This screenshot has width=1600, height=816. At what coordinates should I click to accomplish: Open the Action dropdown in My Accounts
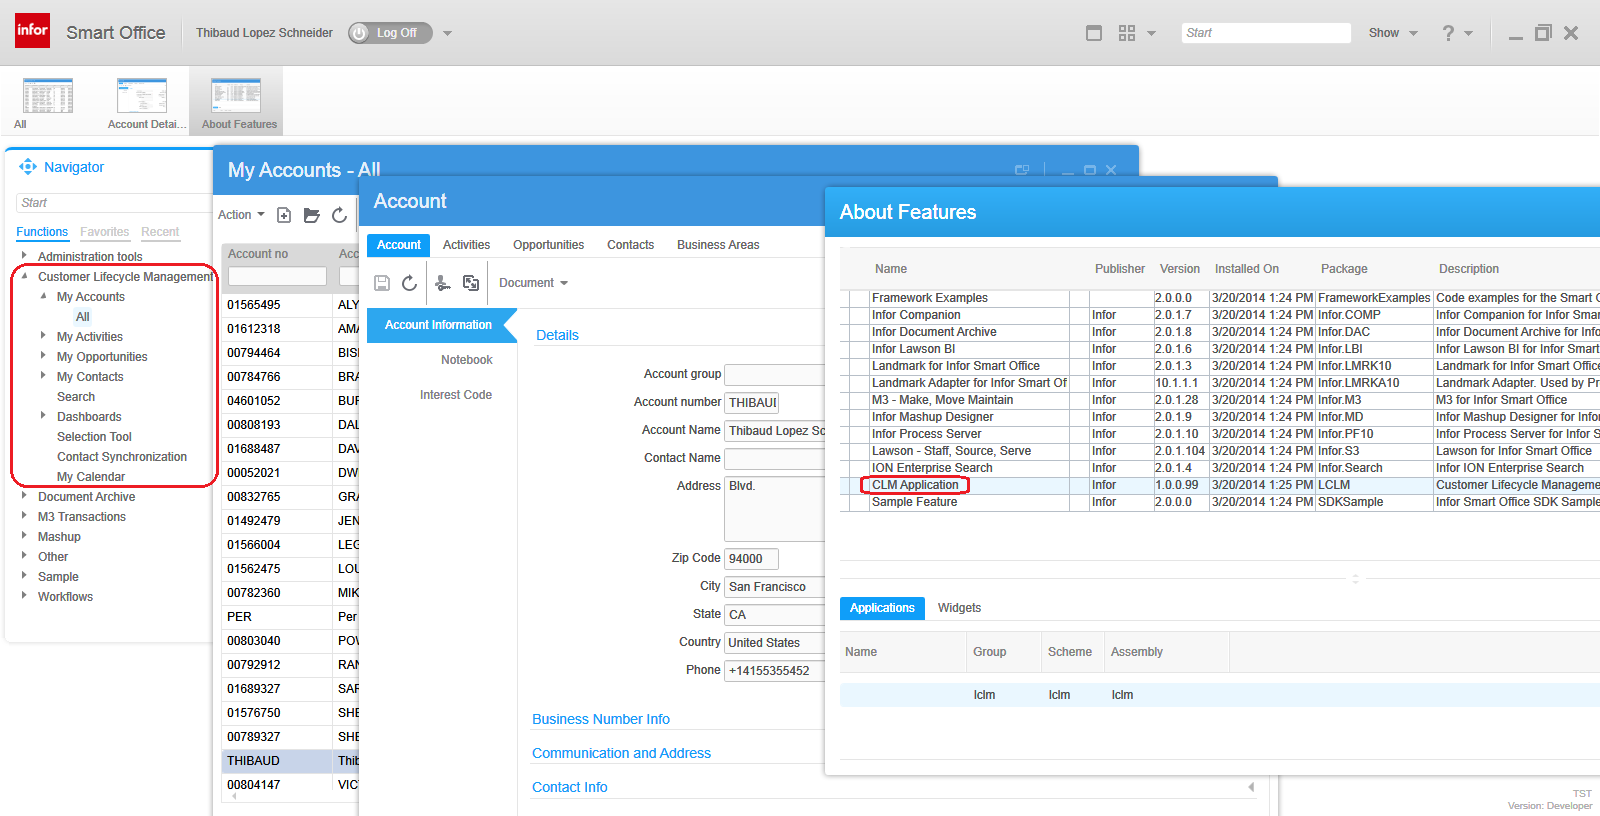point(241,215)
